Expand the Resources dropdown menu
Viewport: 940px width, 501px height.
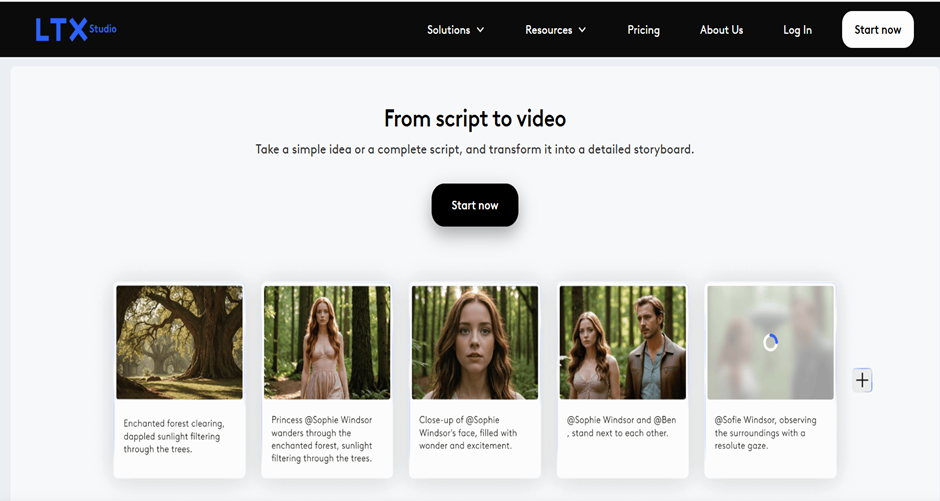556,30
